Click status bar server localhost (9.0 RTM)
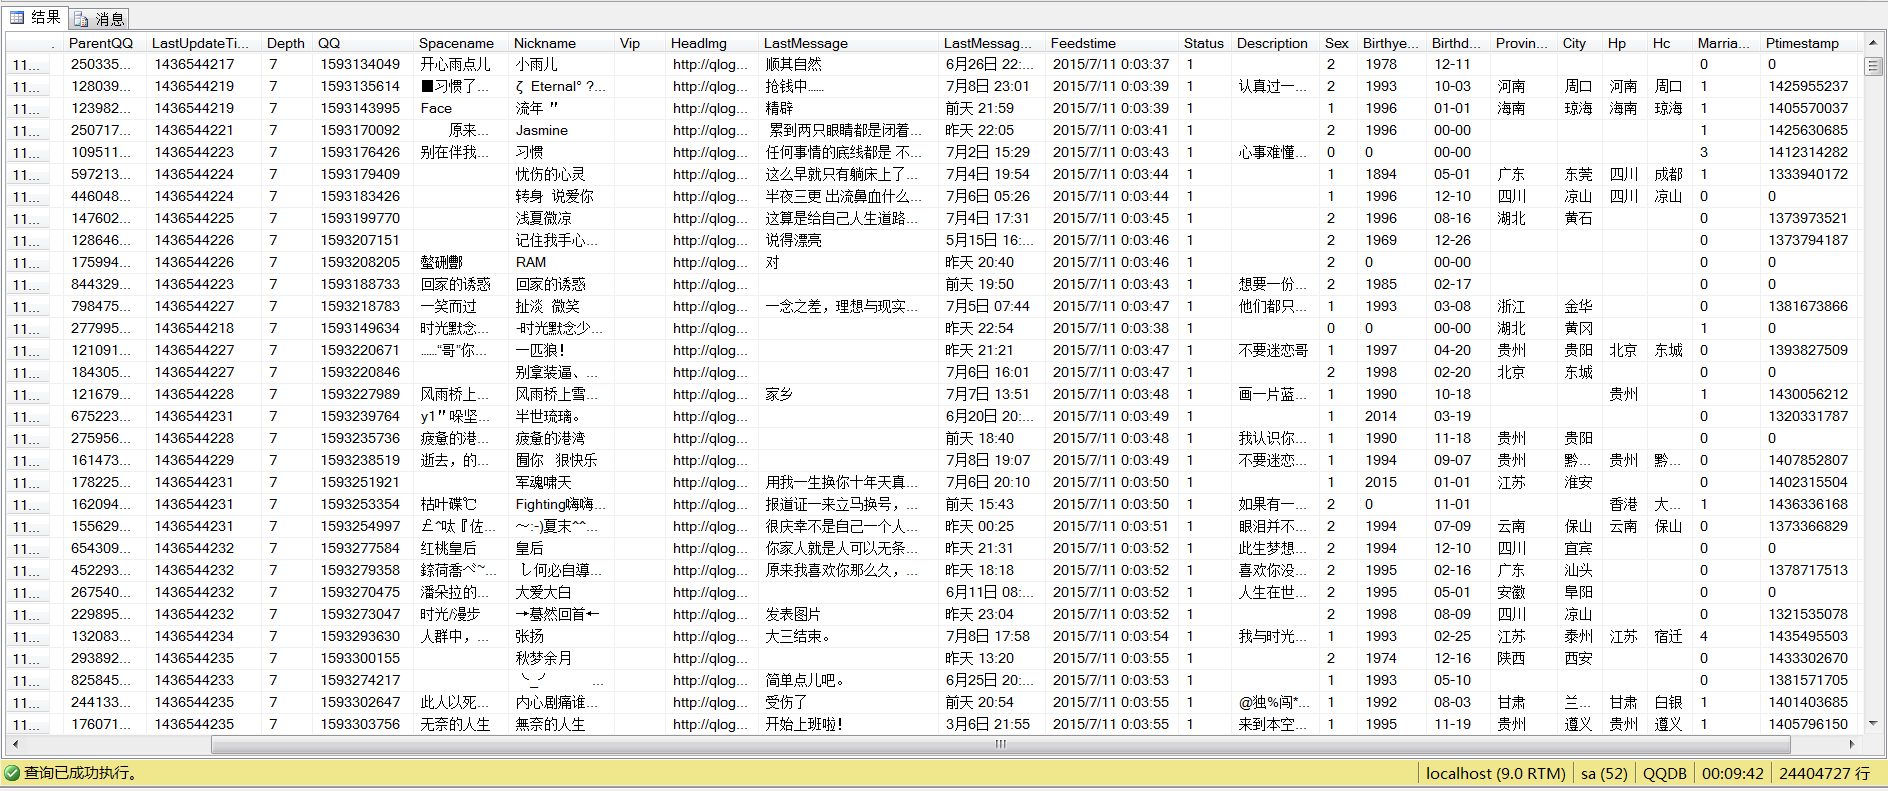Viewport: 1888px width, 791px height. [x=1496, y=773]
